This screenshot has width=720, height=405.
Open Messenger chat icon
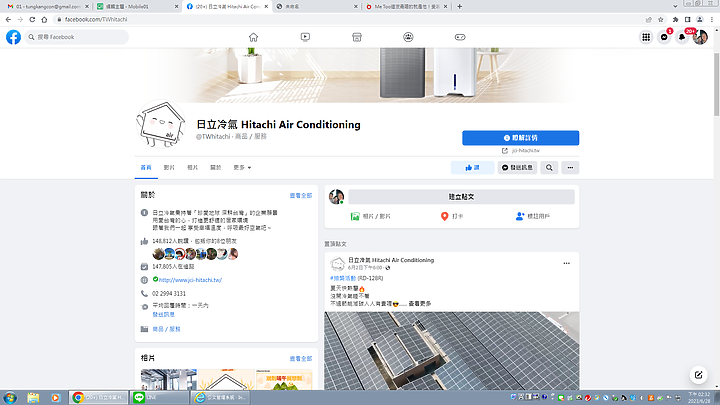tap(664, 37)
